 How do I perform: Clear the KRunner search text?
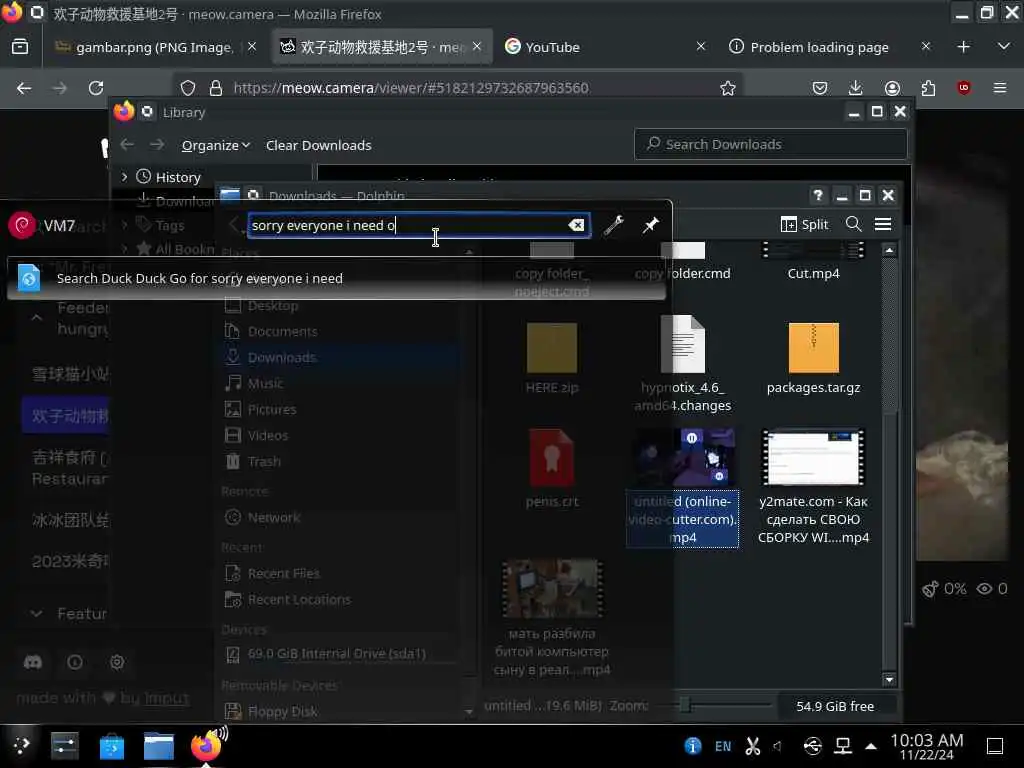point(576,225)
